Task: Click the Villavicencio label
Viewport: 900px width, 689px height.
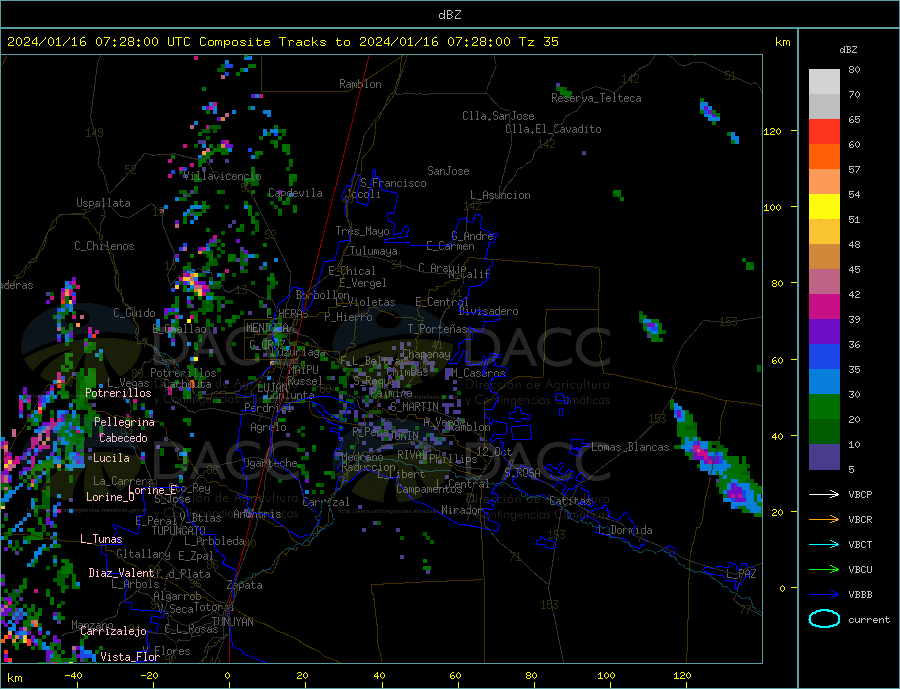Action: coord(222,176)
